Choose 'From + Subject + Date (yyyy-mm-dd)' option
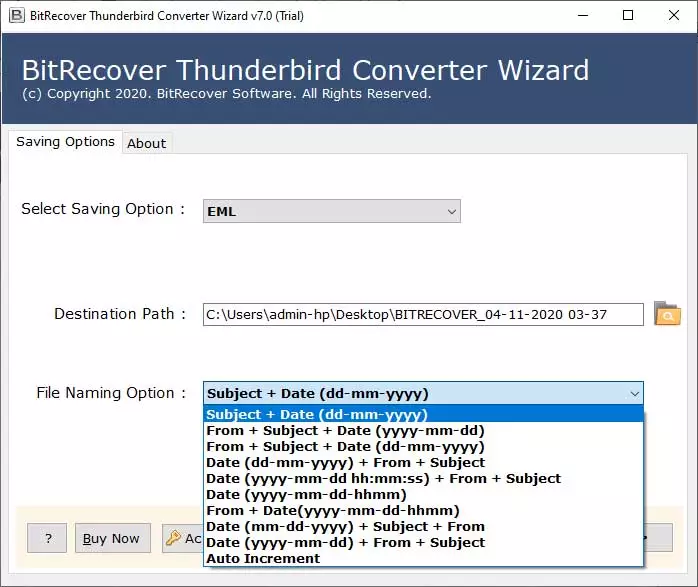Image resolution: width=698 pixels, height=587 pixels. [345, 431]
